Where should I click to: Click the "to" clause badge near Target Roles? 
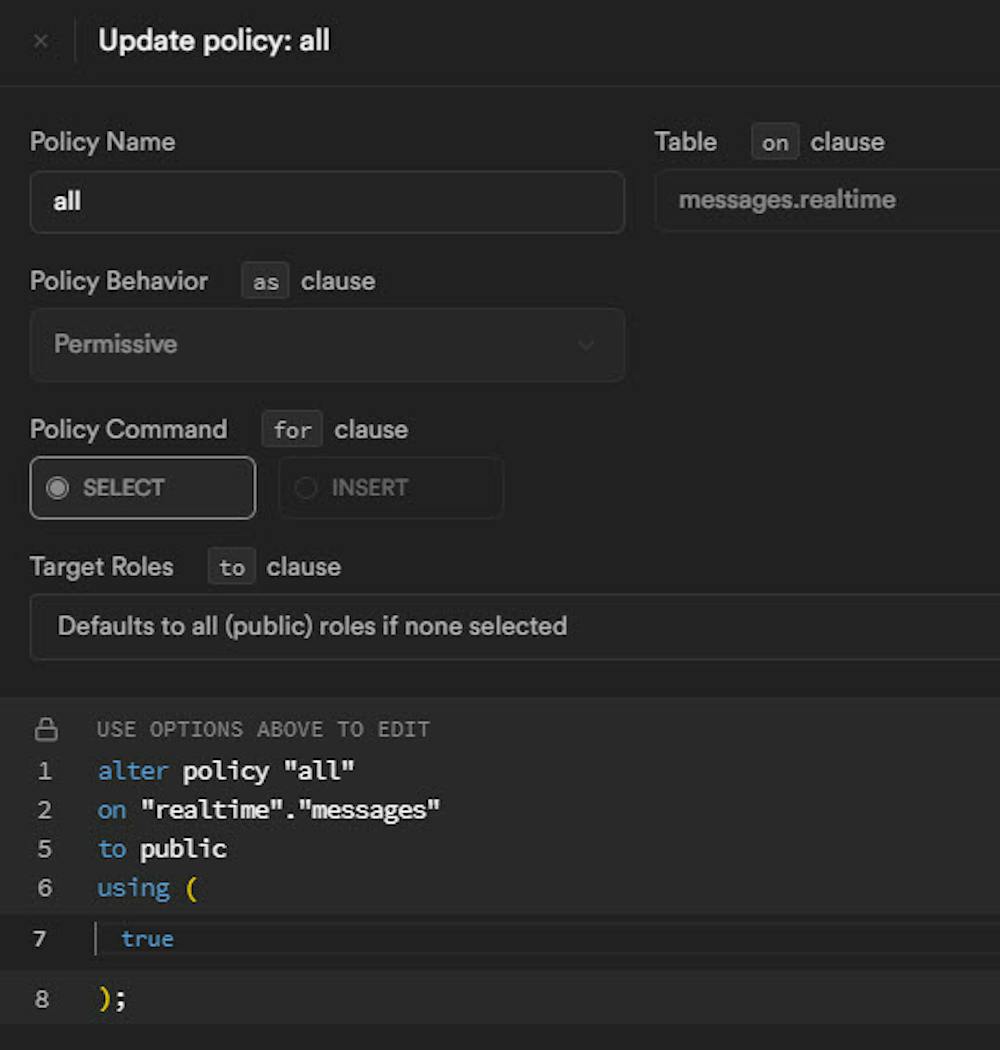(x=232, y=568)
